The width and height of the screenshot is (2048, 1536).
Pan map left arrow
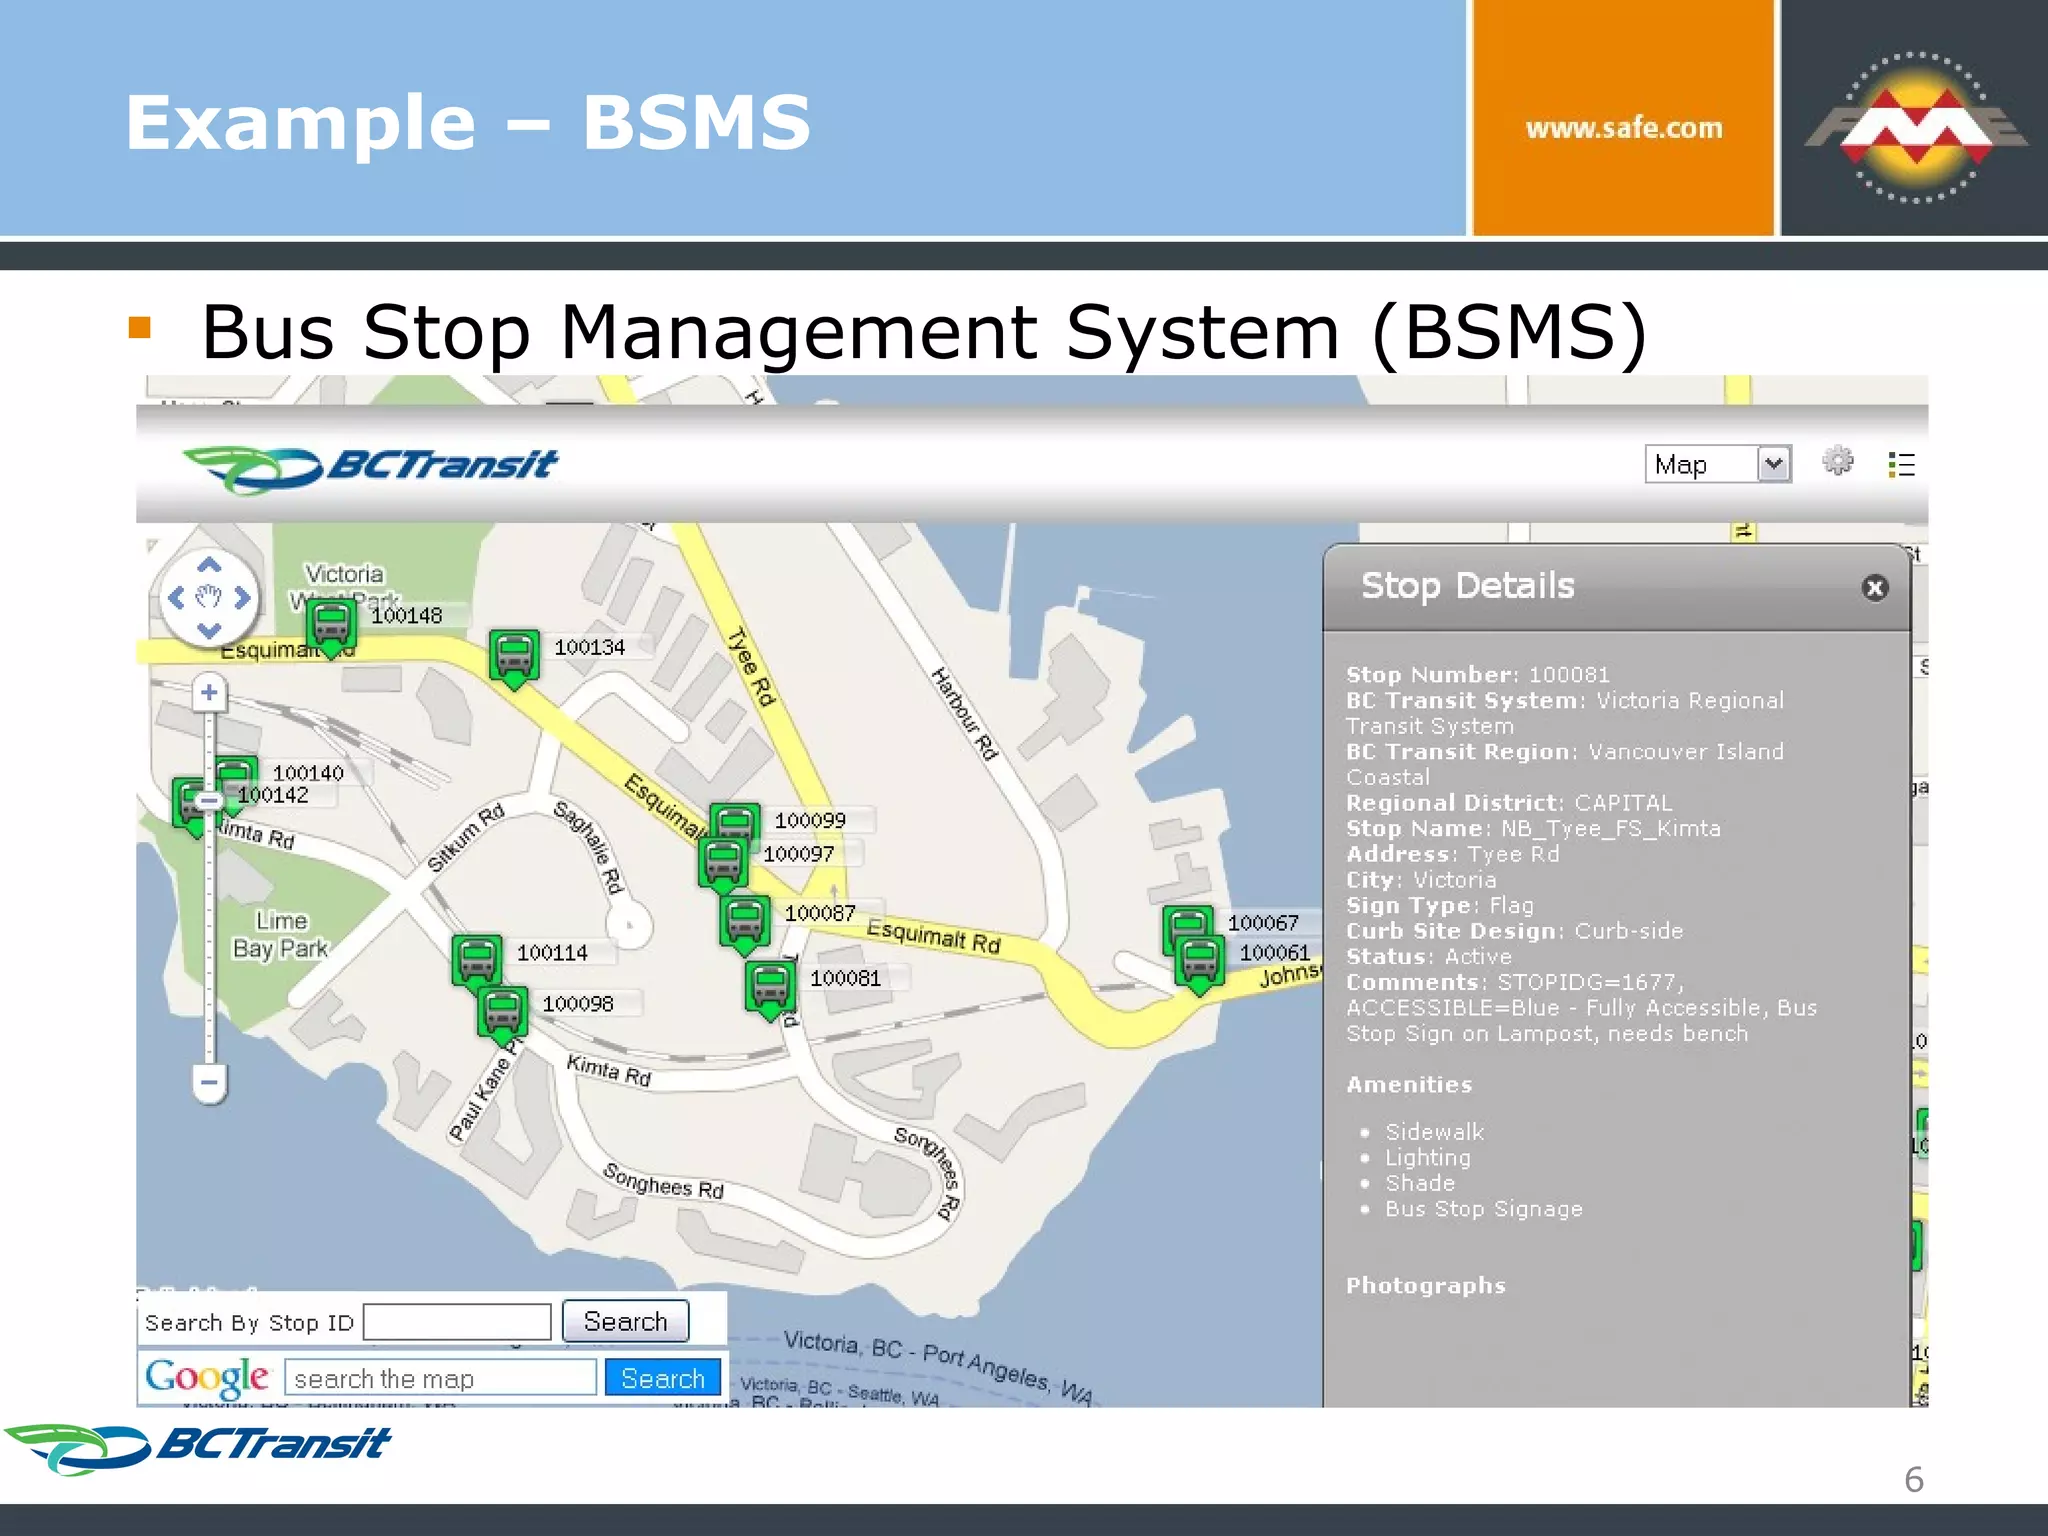pyautogui.click(x=177, y=598)
